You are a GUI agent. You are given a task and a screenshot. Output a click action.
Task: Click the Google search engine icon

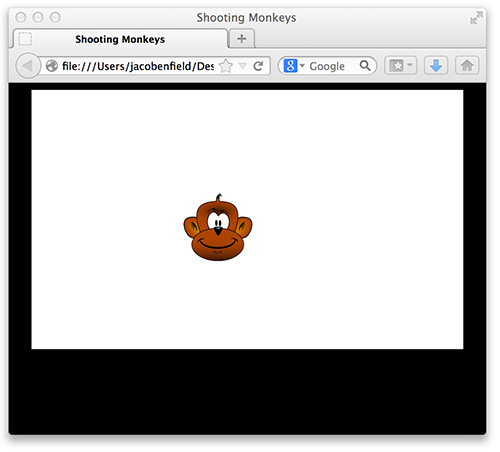tap(290, 66)
